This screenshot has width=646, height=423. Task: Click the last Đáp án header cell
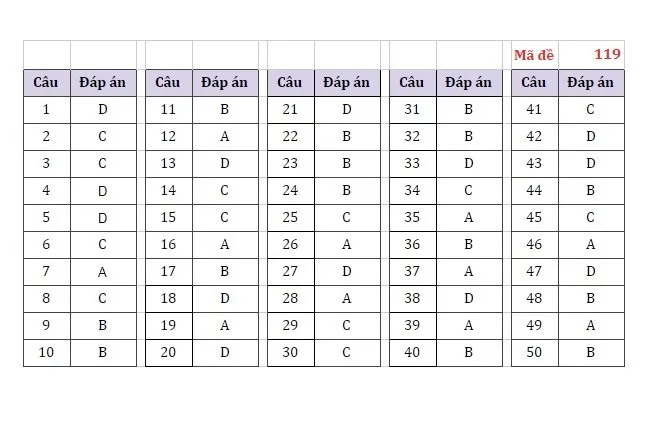[x=591, y=83]
